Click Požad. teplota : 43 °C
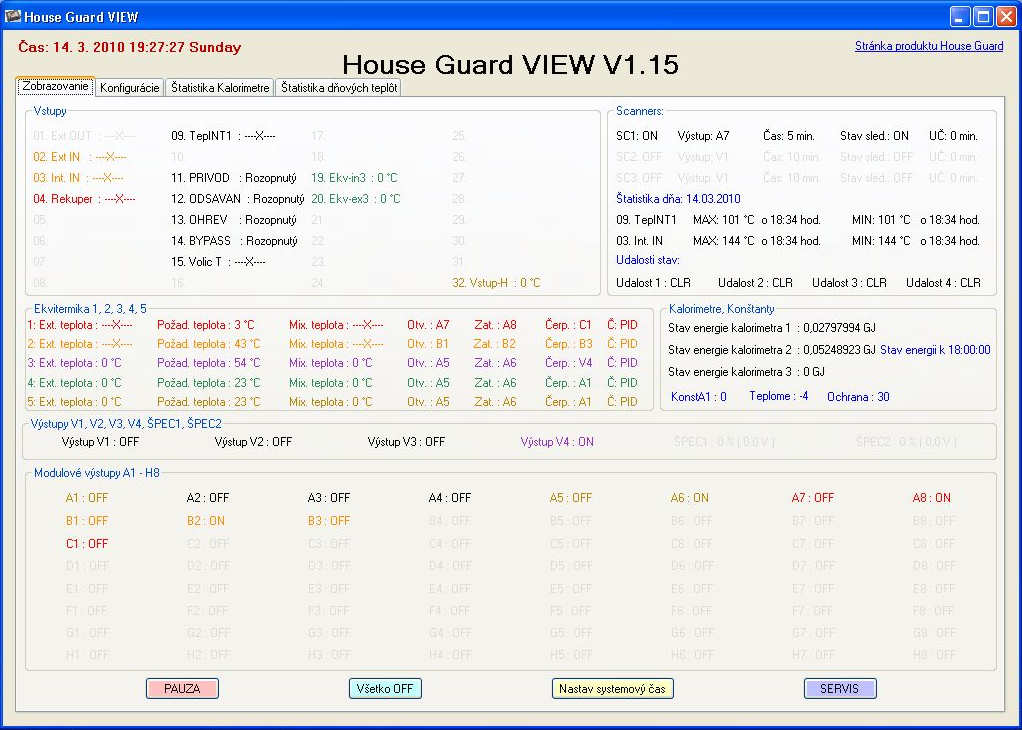1022x730 pixels. pyautogui.click(x=209, y=343)
